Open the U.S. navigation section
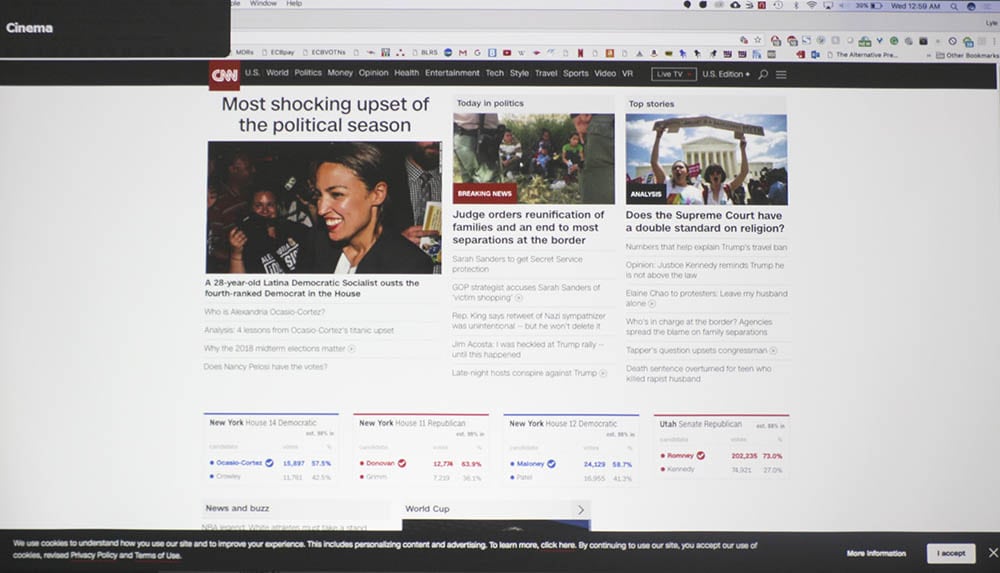Image resolution: width=1000 pixels, height=573 pixels. (252, 73)
